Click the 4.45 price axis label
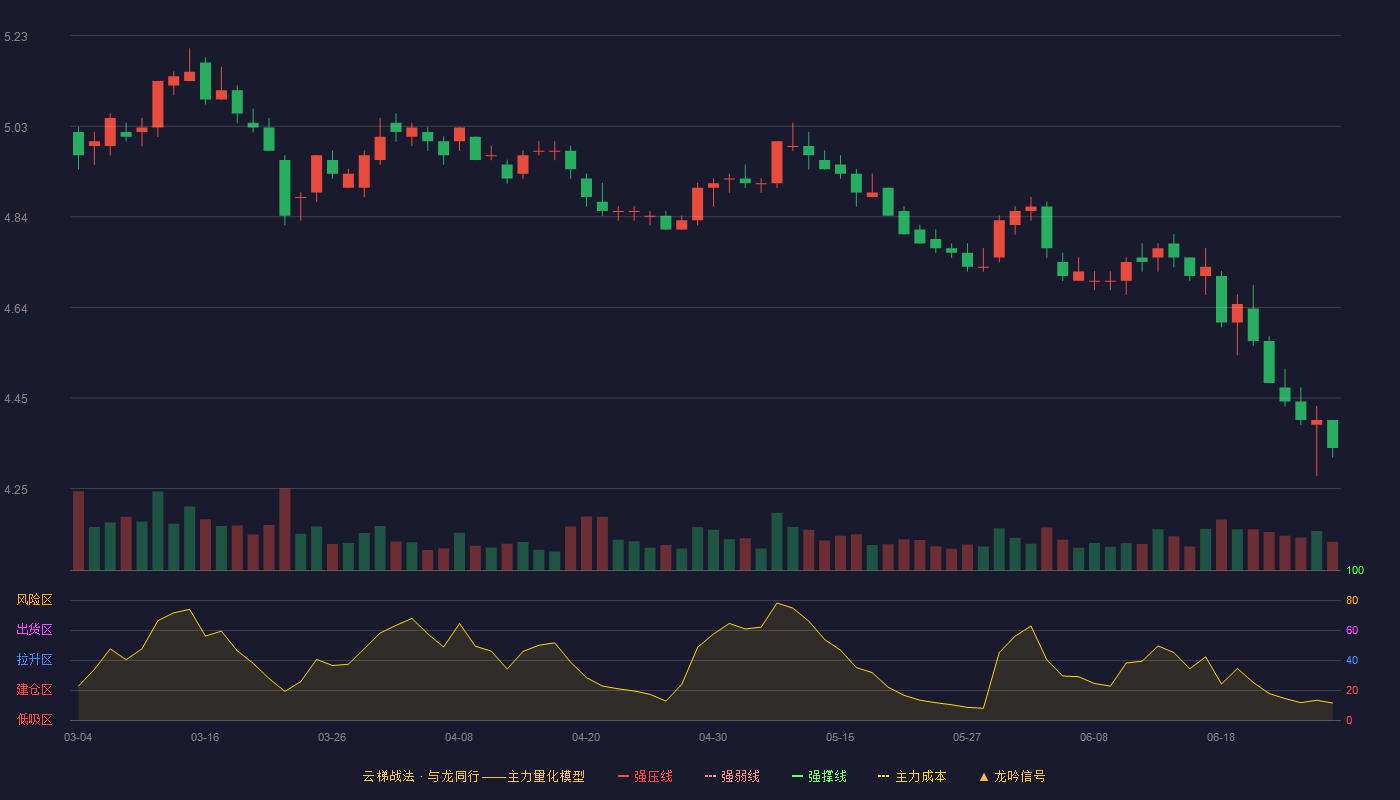This screenshot has height=800, width=1400. point(16,400)
